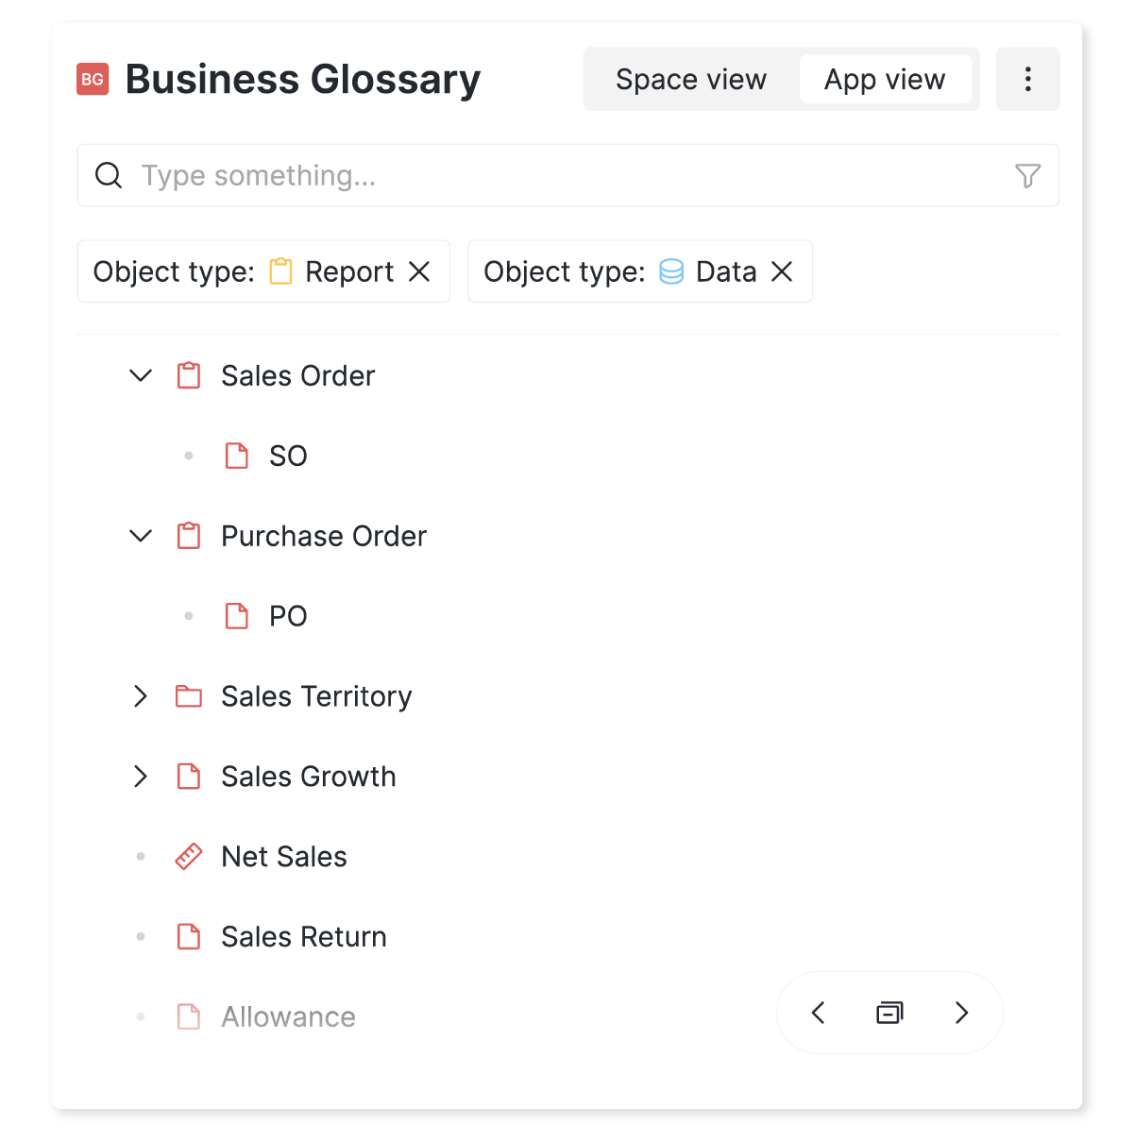Switch to Space view
Image resolution: width=1134 pixels, height=1133 pixels.
point(691,79)
